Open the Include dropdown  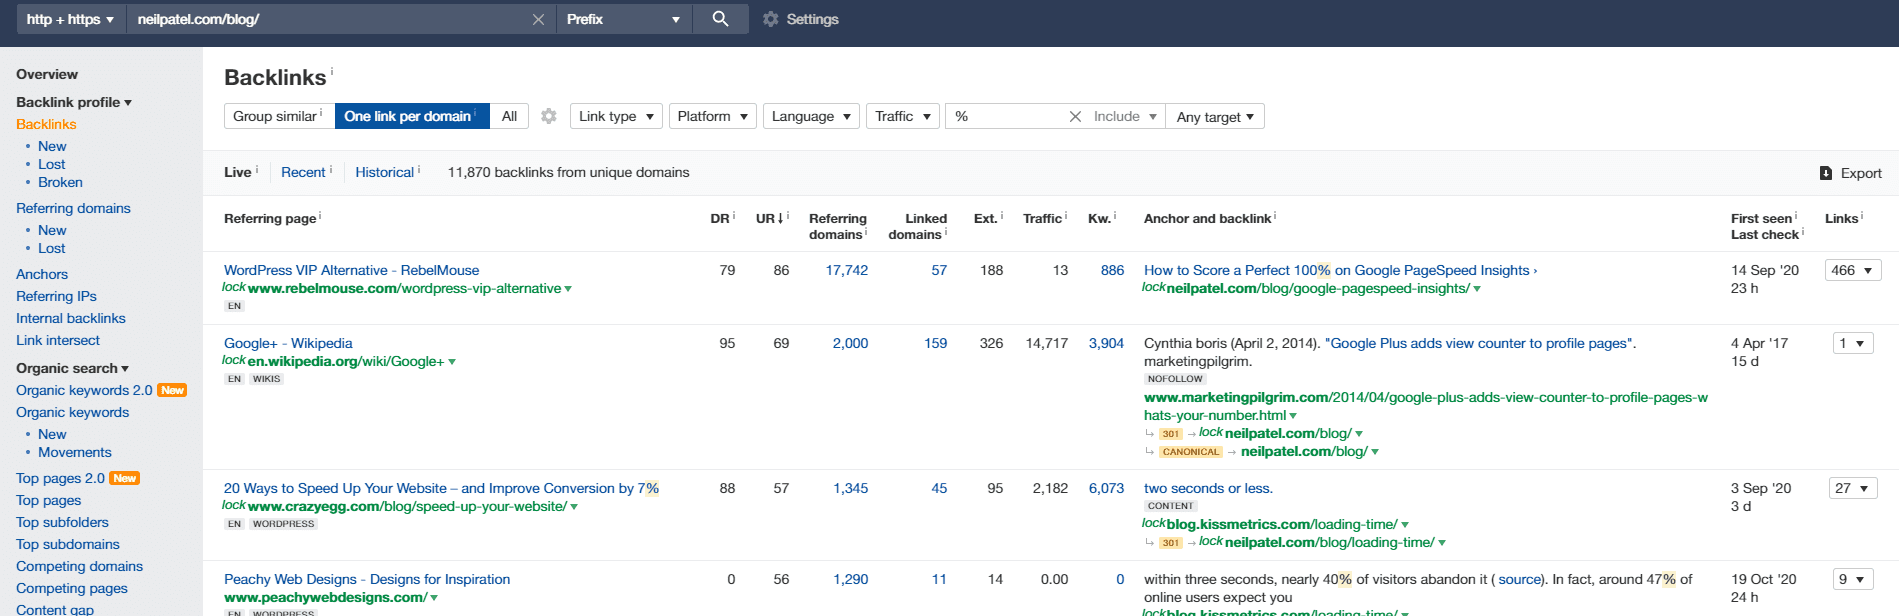tap(1125, 116)
